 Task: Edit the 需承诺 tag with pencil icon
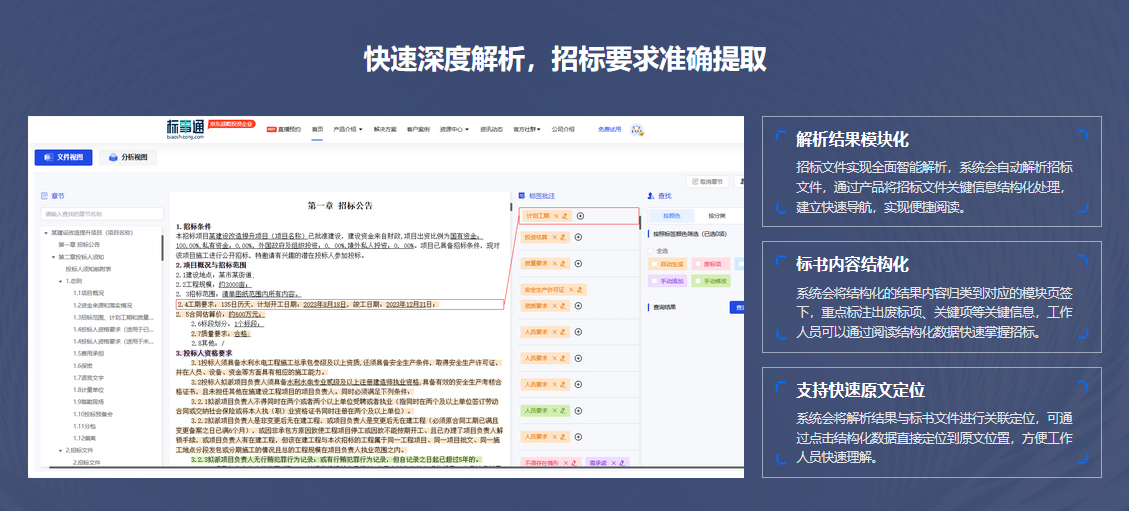[x=621, y=463]
